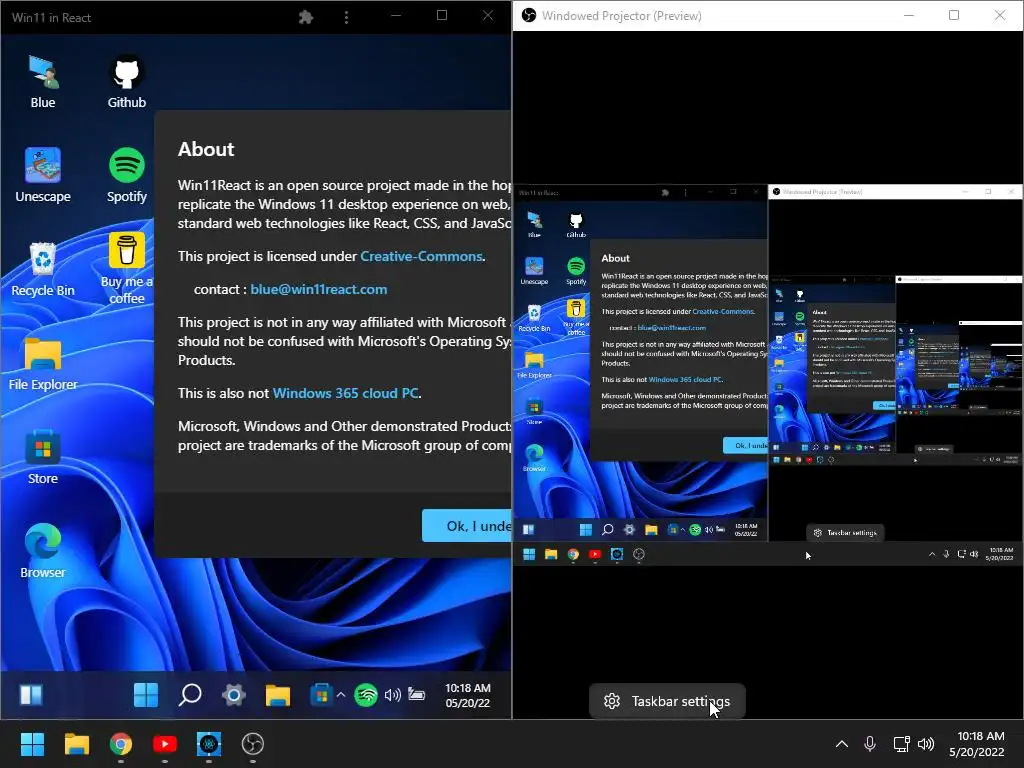Follow the Creative-Commons link
Viewport: 1024px width, 768px height.
coord(421,256)
